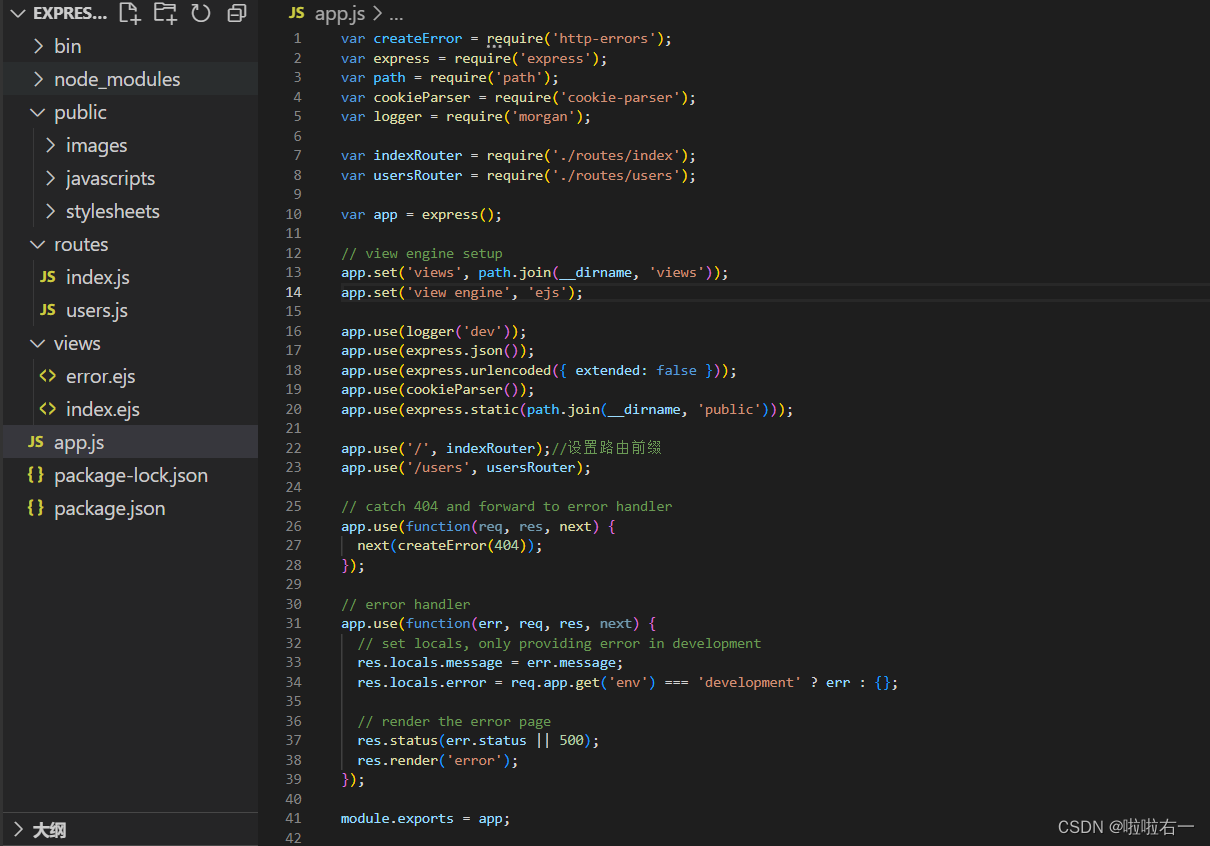Click the breadcrumb ellipsis after app.js

tap(396, 13)
